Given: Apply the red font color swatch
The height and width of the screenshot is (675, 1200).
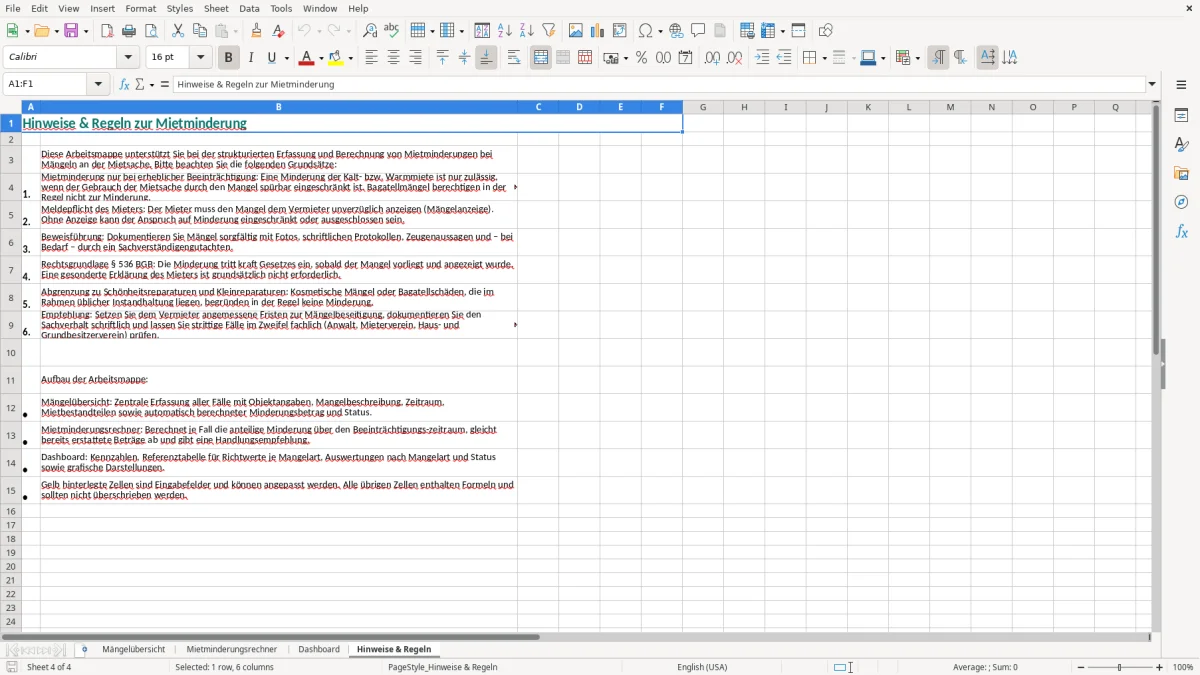Looking at the screenshot, I should [x=307, y=58].
